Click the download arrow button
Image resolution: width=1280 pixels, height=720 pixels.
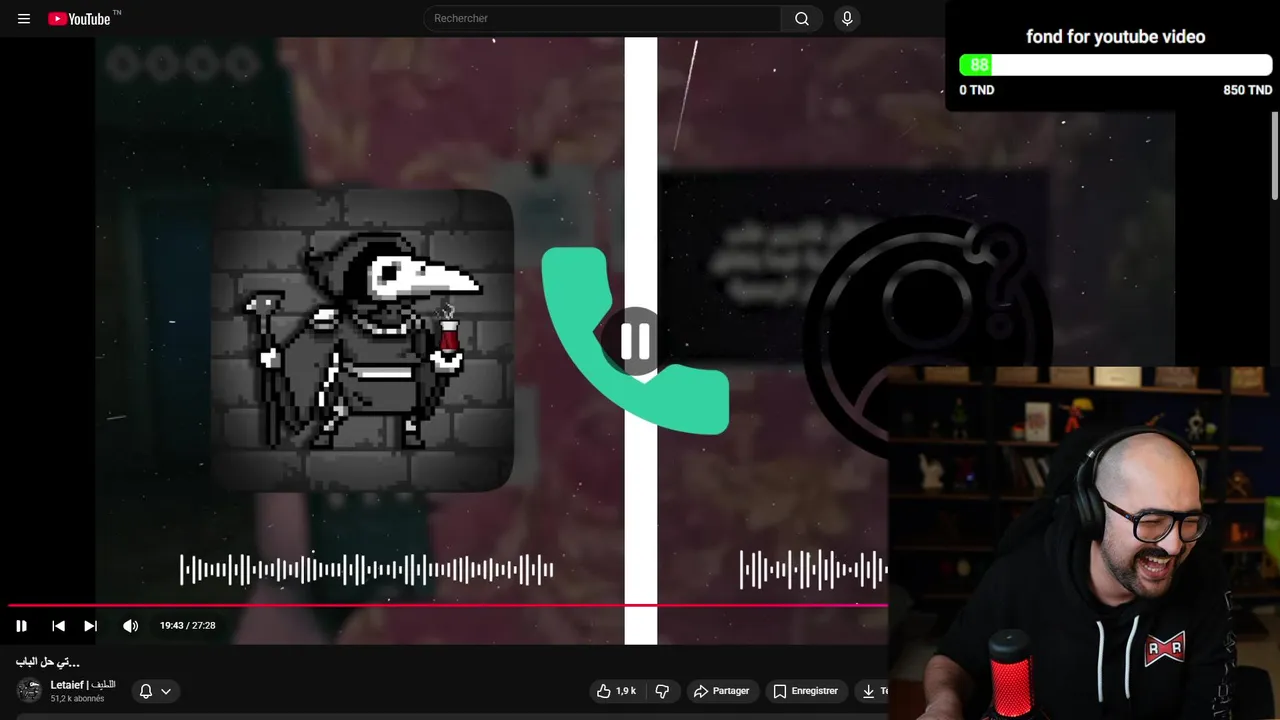coord(869,691)
